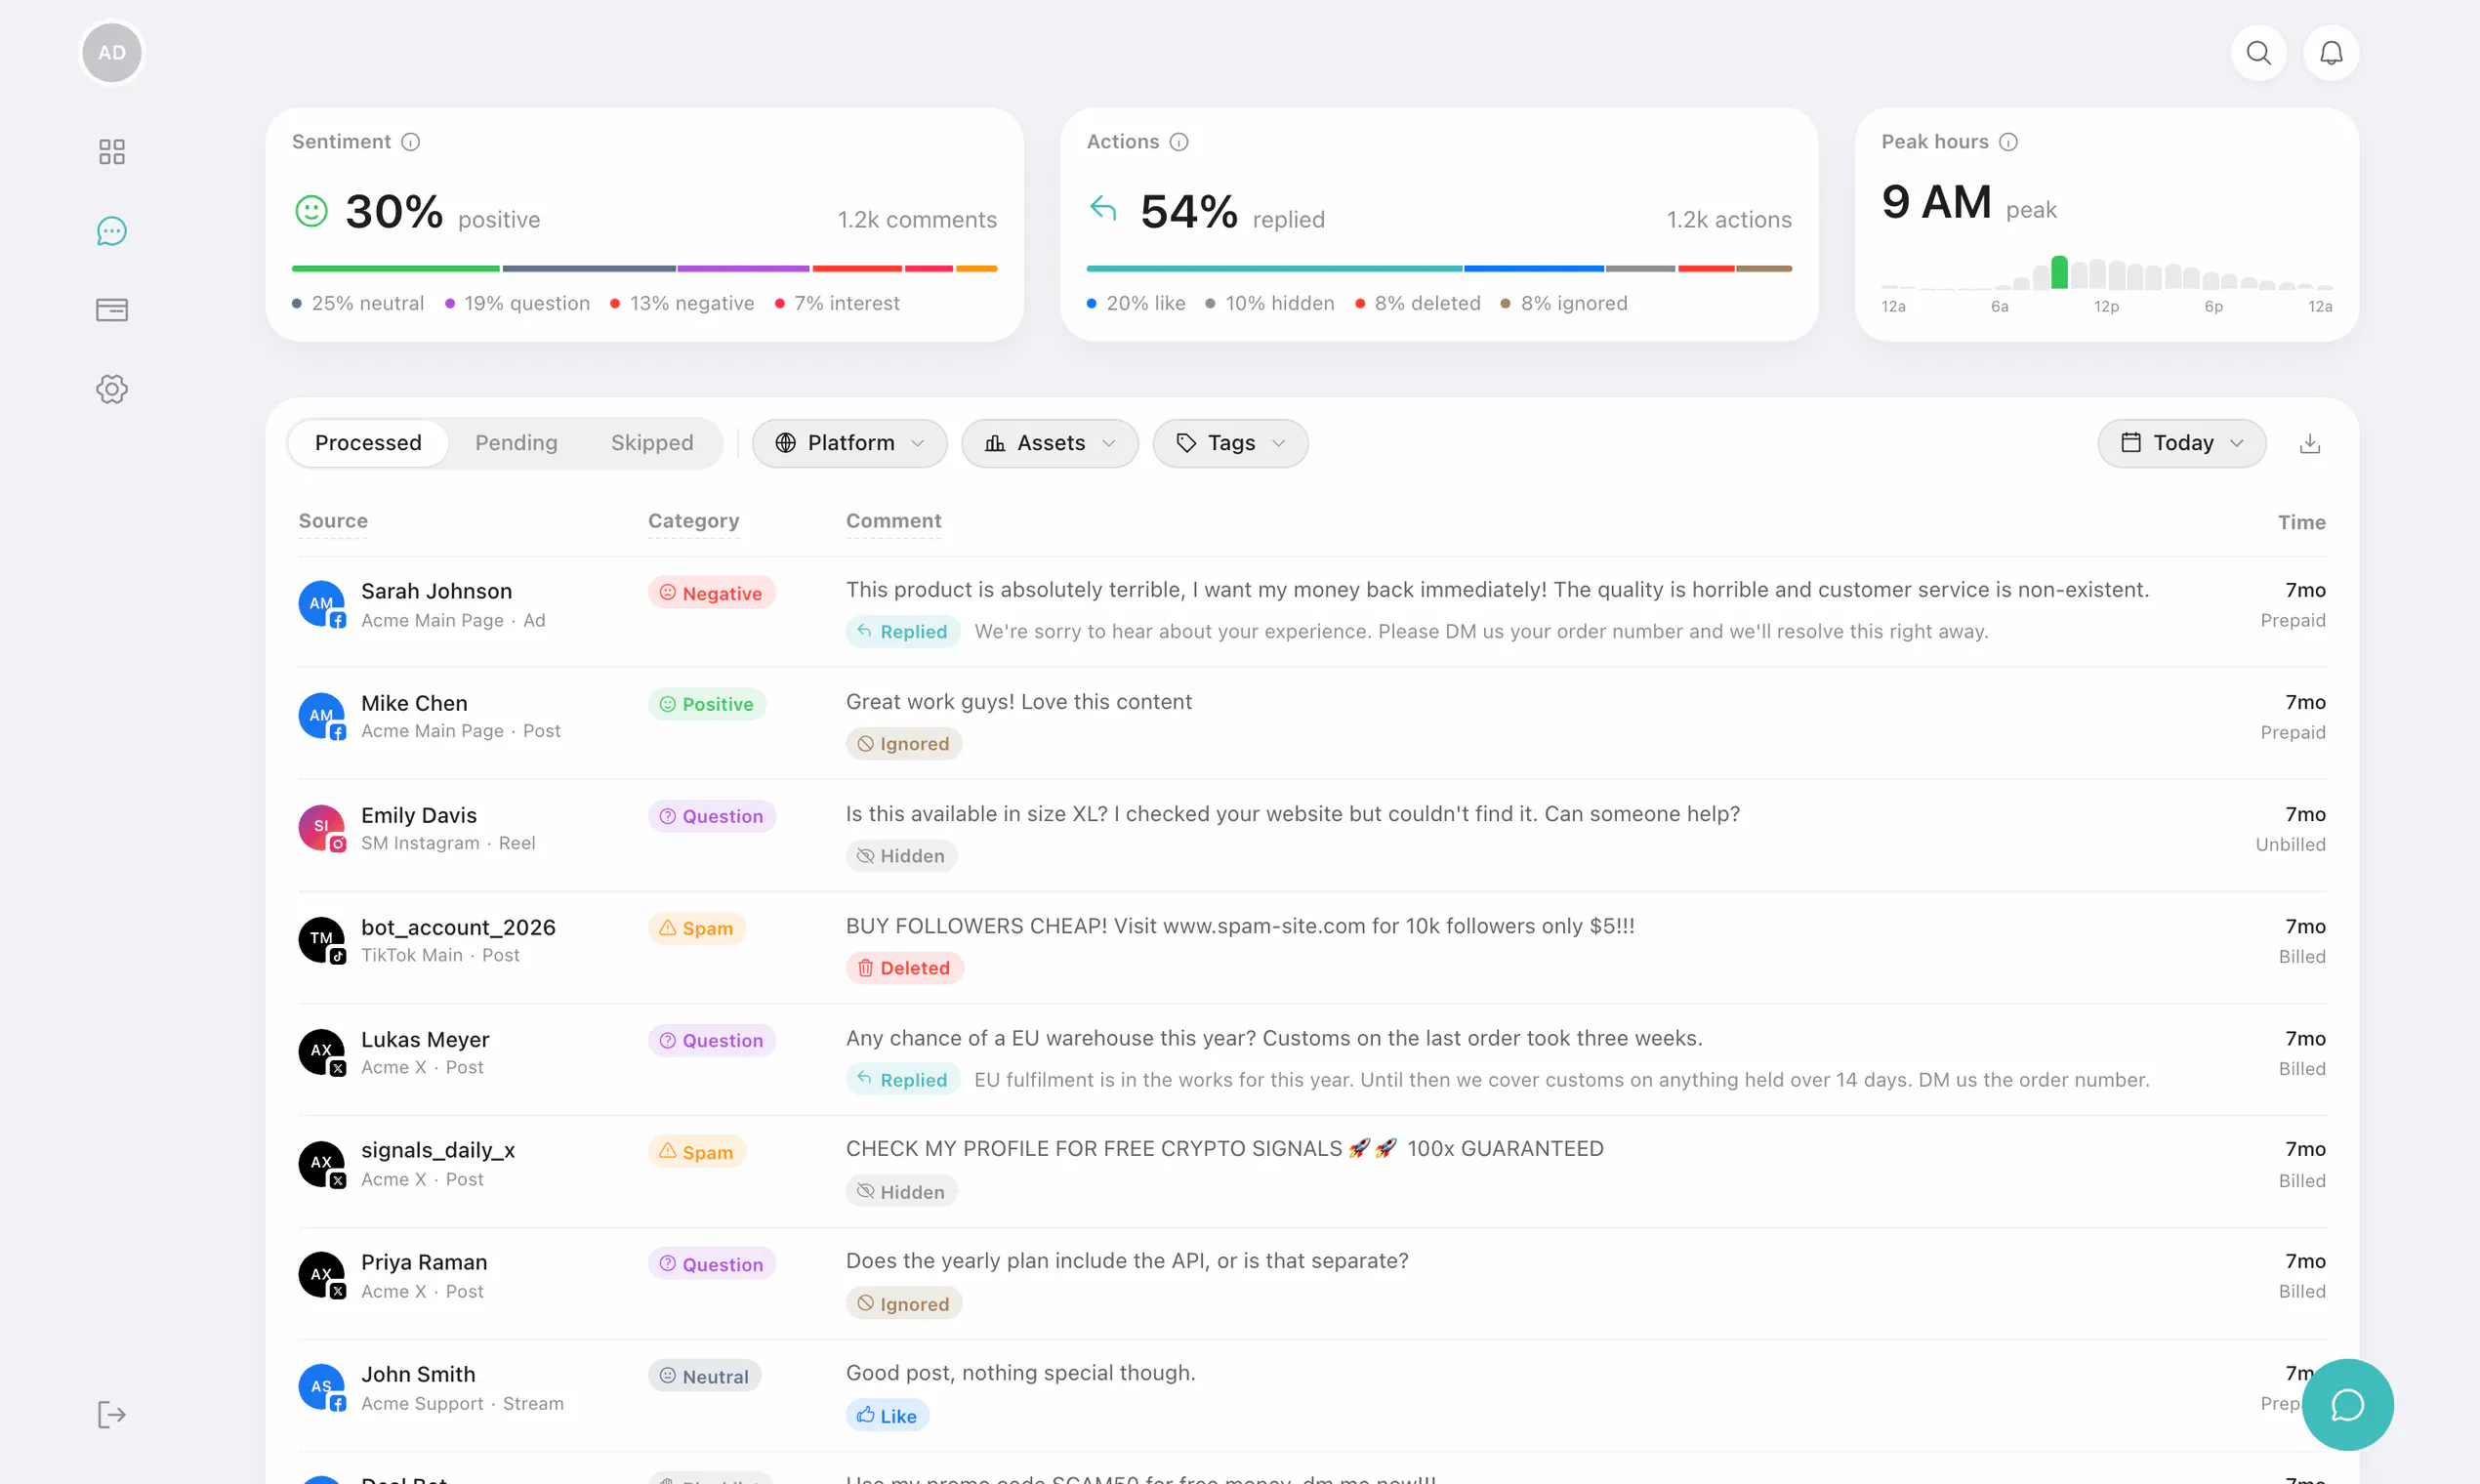Switch to the Pending tab
The width and height of the screenshot is (2480, 1484).
(x=516, y=443)
